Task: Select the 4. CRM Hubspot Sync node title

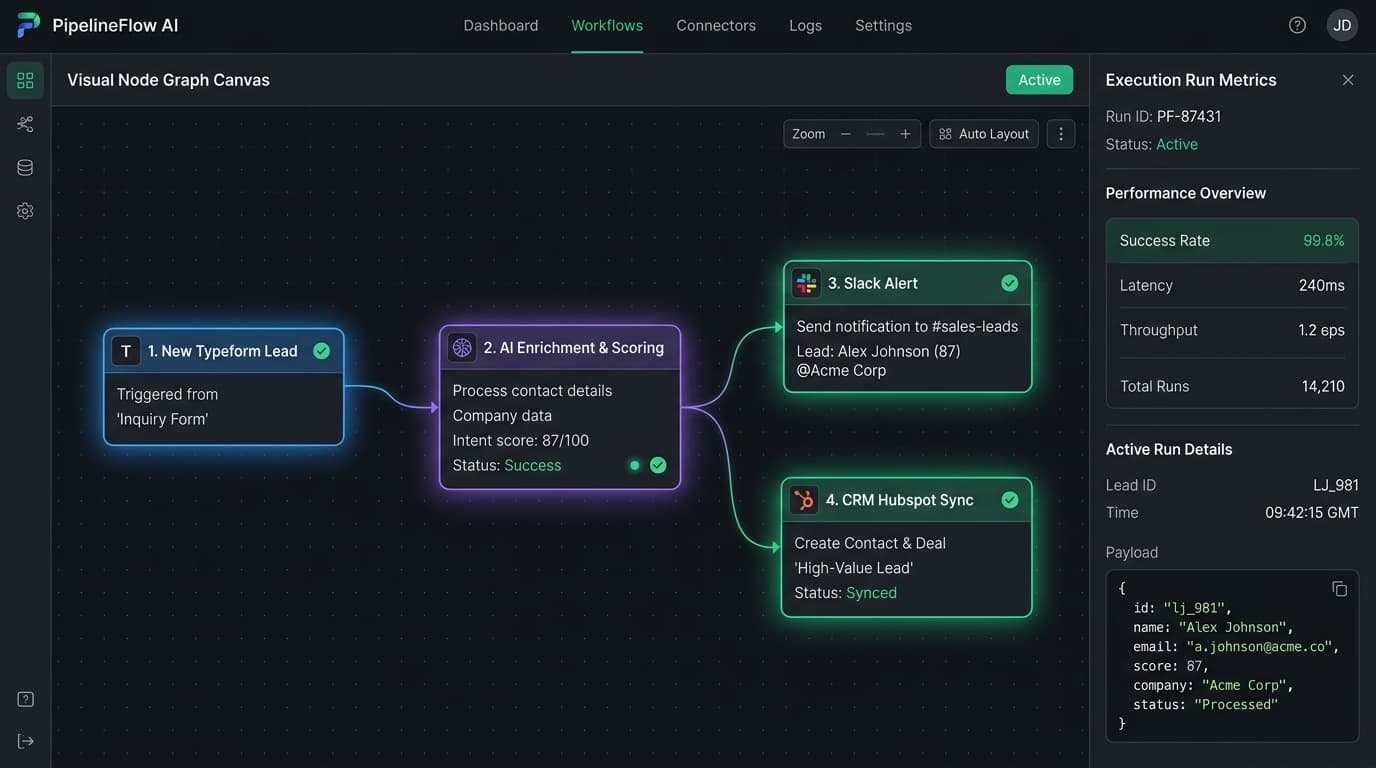Action: click(x=900, y=500)
